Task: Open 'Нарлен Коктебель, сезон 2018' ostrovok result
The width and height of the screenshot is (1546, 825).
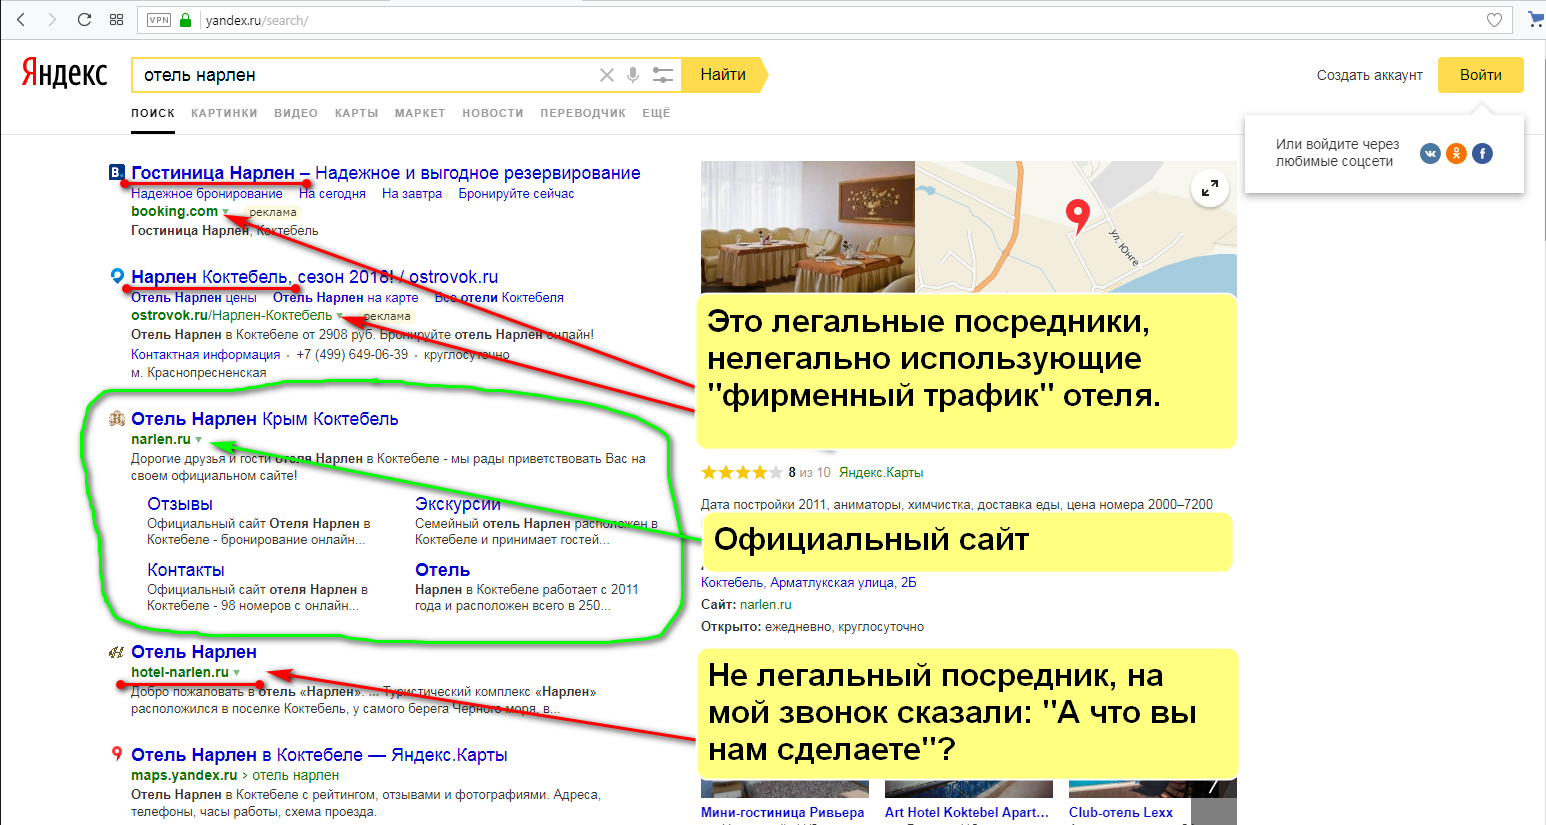Action: (x=314, y=277)
